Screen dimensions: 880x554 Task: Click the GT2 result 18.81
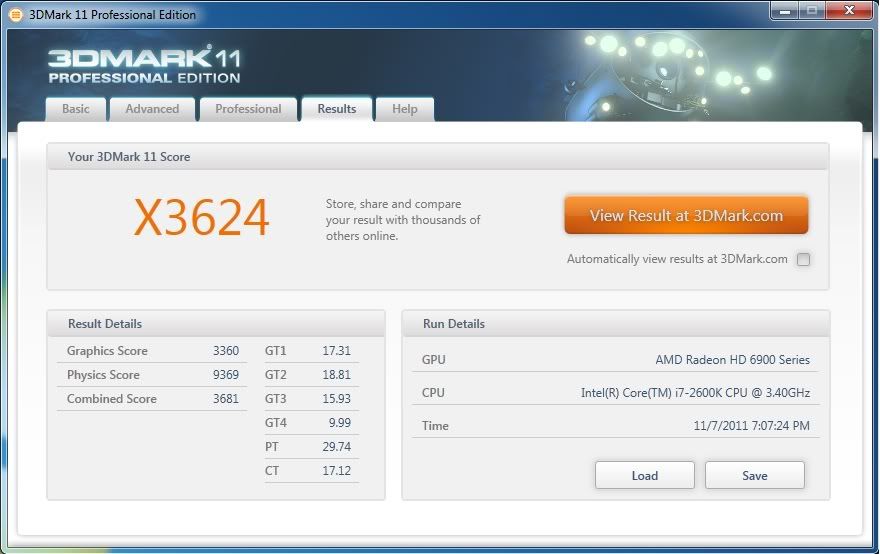pyautogui.click(x=336, y=375)
